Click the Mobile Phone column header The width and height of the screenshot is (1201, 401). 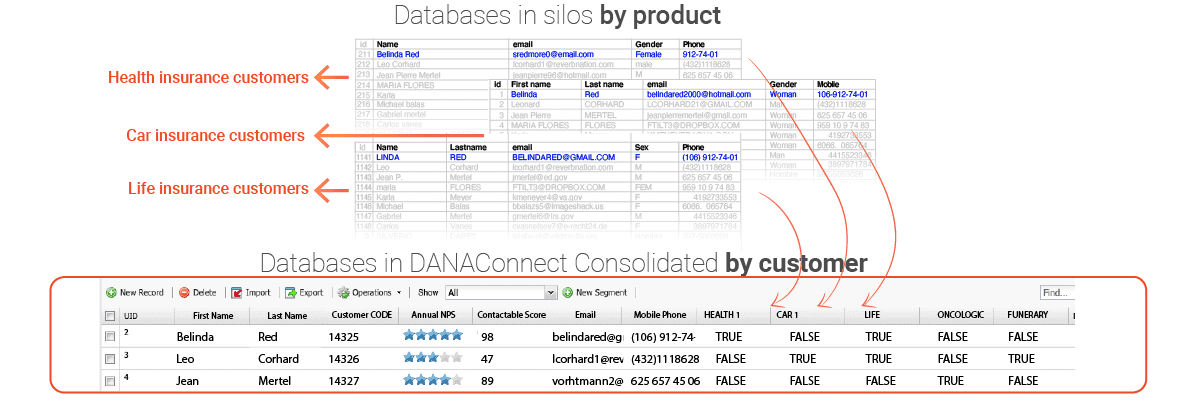click(x=660, y=316)
